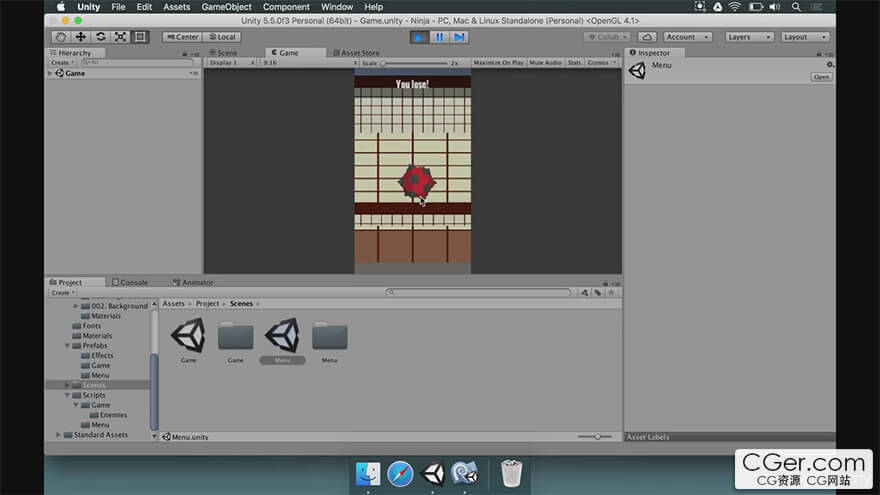Select the Rotate tool
The width and height of the screenshot is (880, 495).
click(x=101, y=37)
